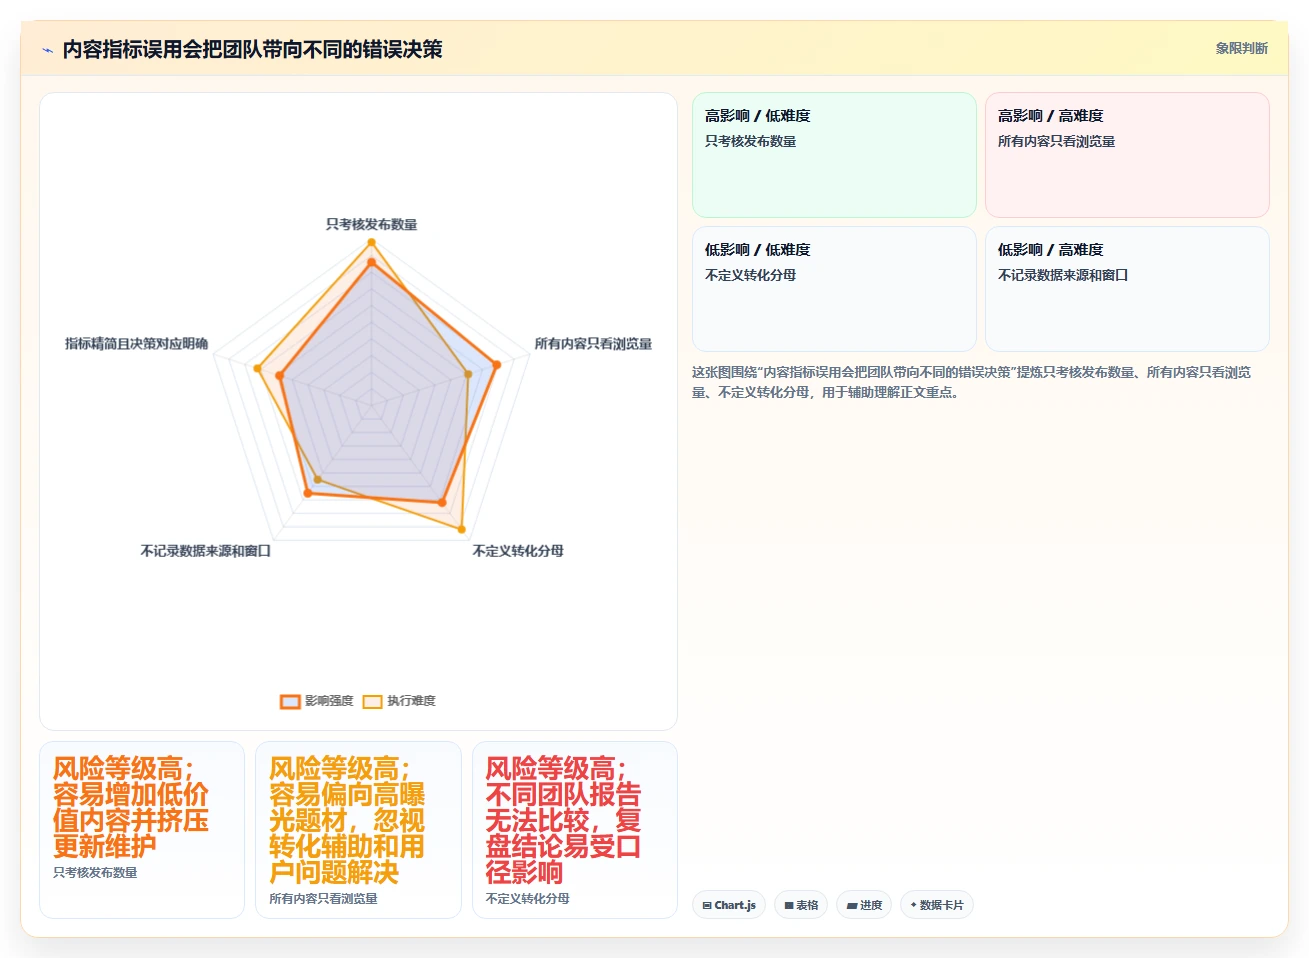The width and height of the screenshot is (1309, 958).
Task: Select the 表格 tag chip
Action: [x=801, y=905]
